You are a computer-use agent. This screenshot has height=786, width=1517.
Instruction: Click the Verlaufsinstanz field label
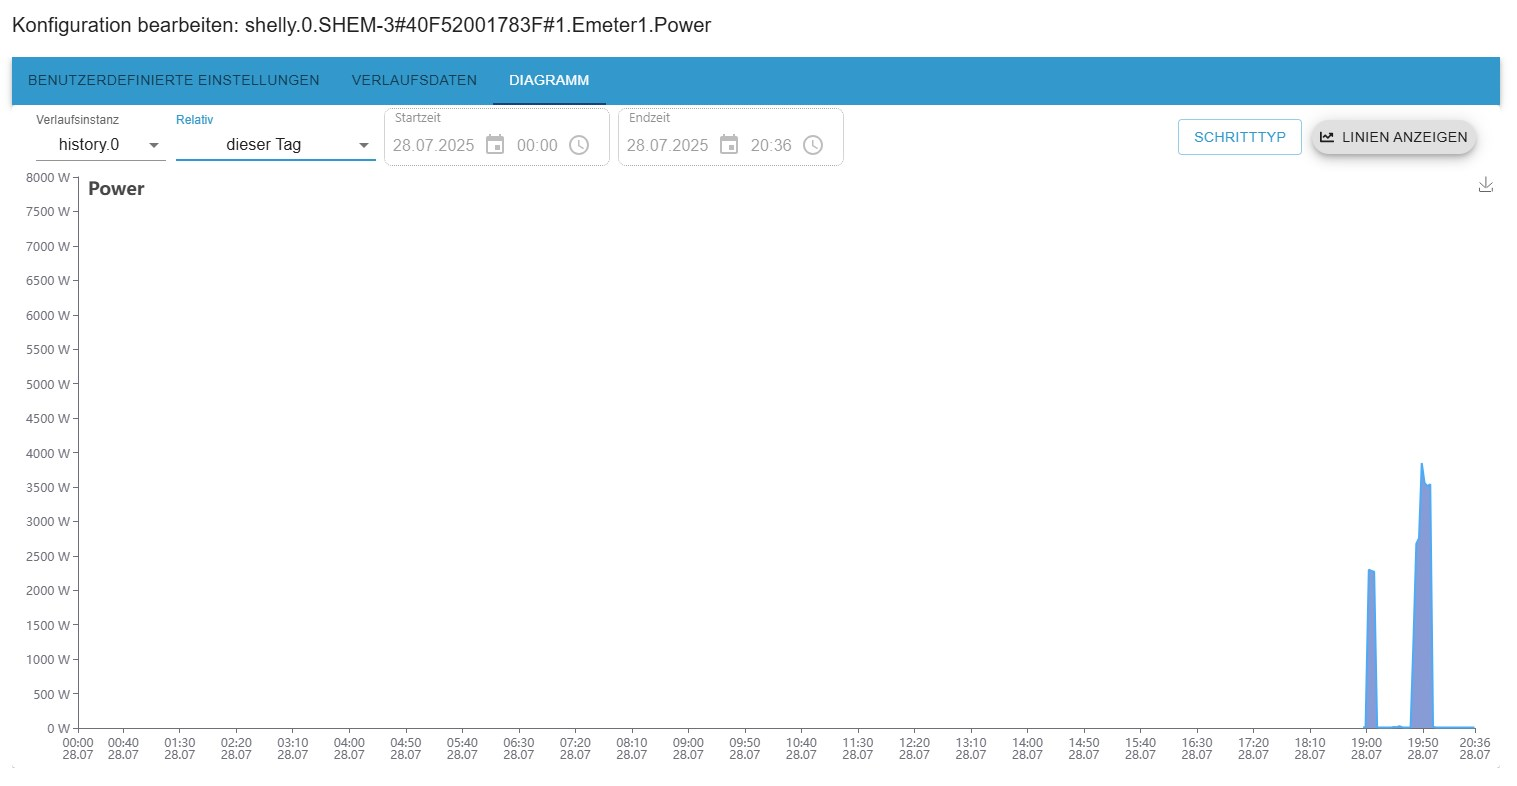77,120
